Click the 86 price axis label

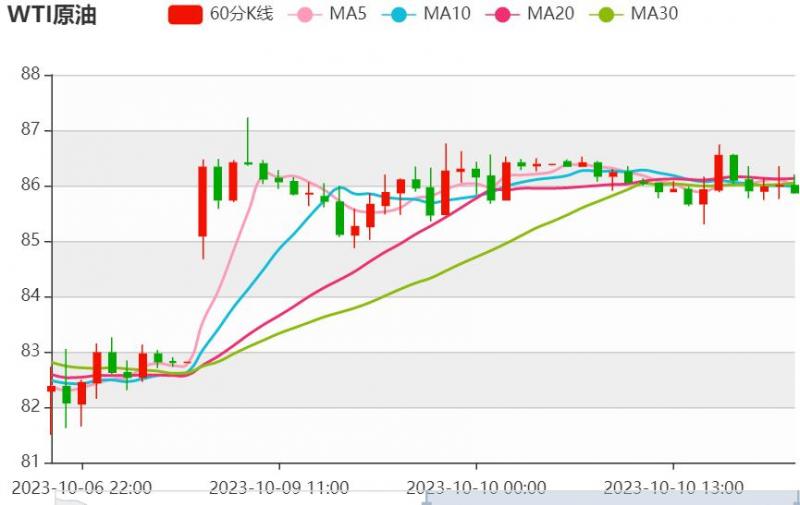coord(31,185)
